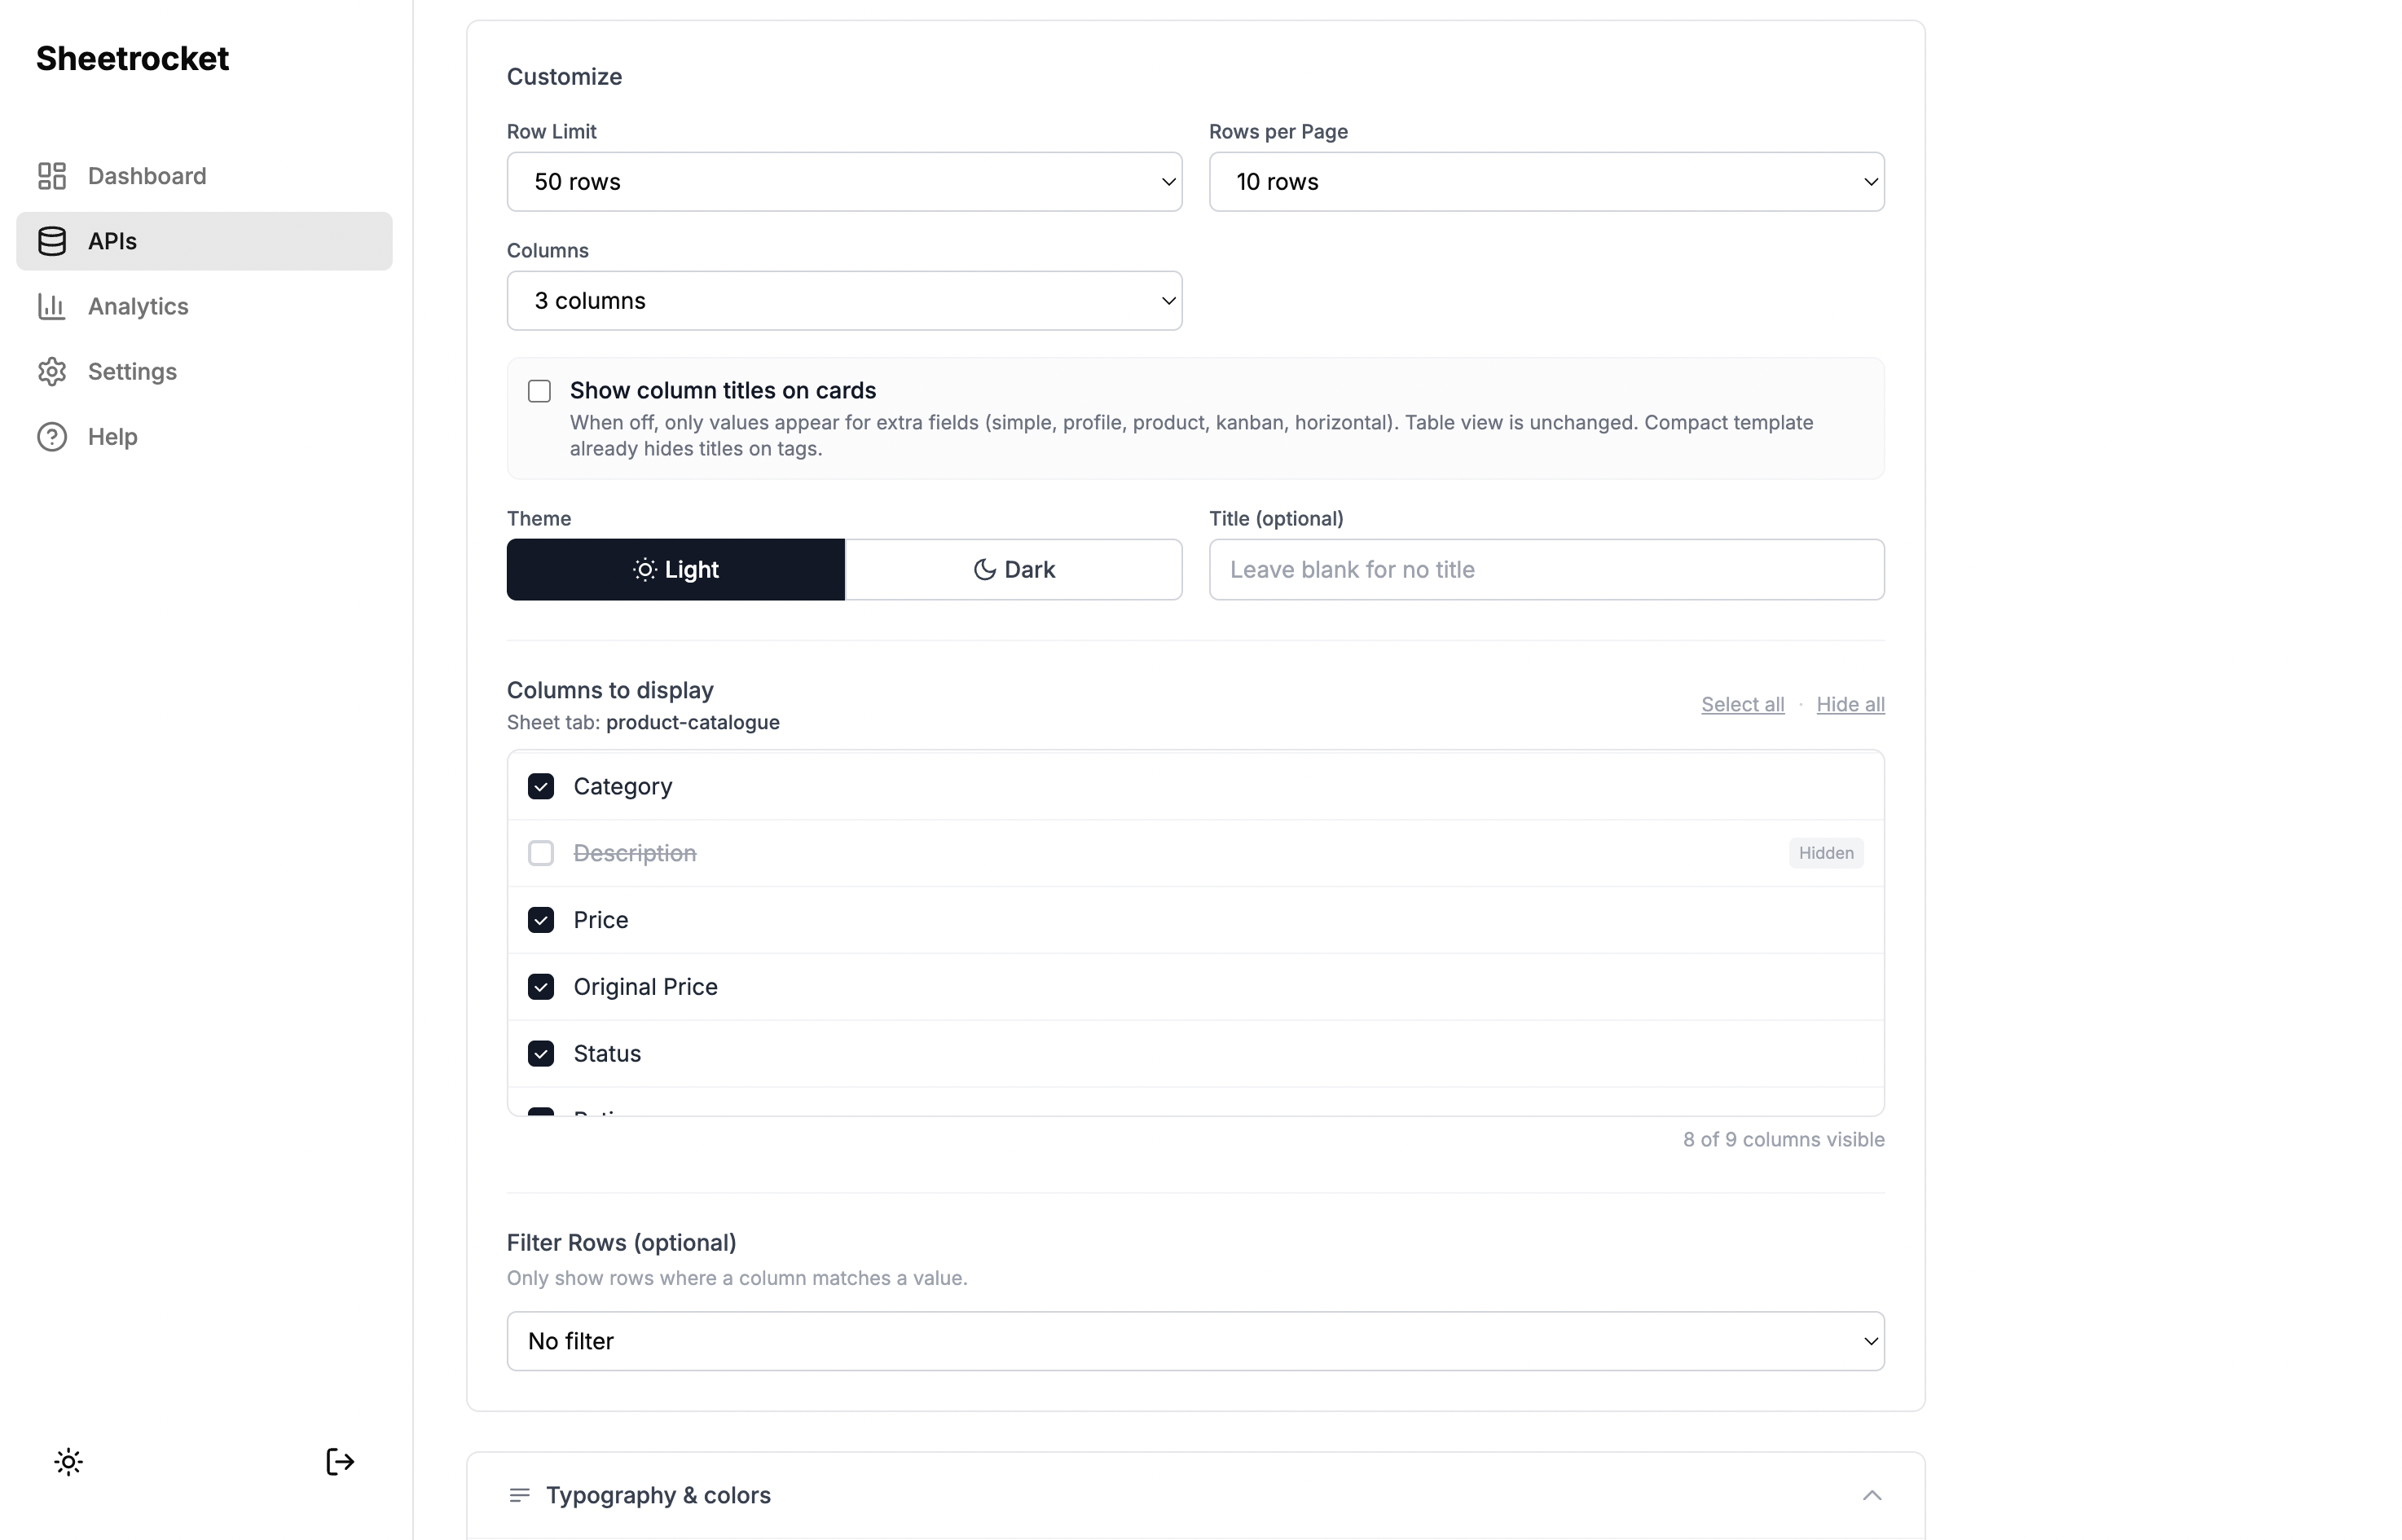Expand the Filter Rows dropdown
The width and height of the screenshot is (2402, 1540).
(x=1195, y=1341)
